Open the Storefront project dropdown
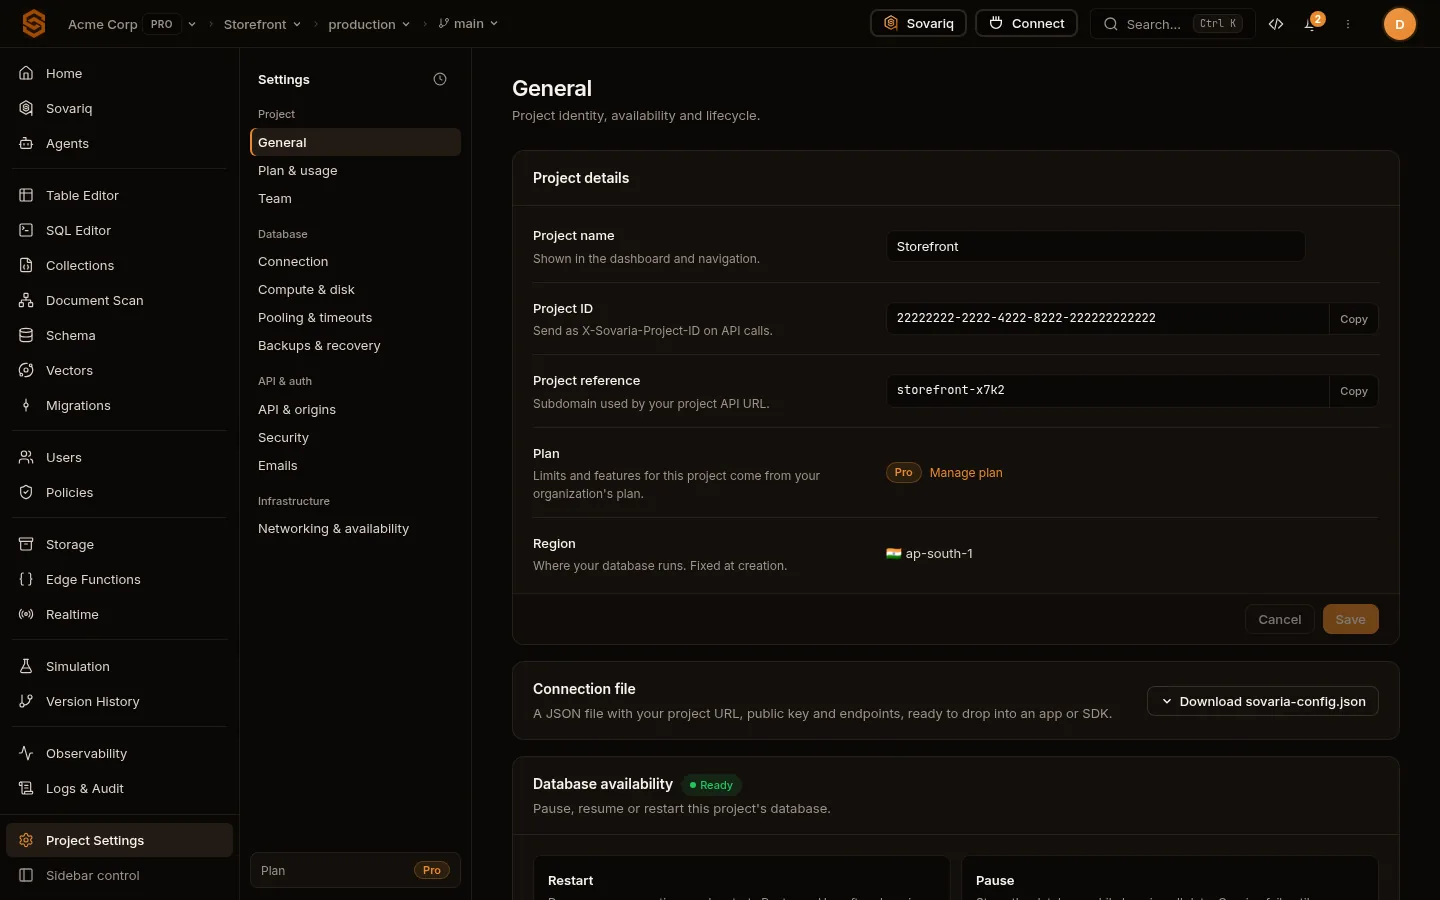Image resolution: width=1440 pixels, height=900 pixels. [x=262, y=24]
